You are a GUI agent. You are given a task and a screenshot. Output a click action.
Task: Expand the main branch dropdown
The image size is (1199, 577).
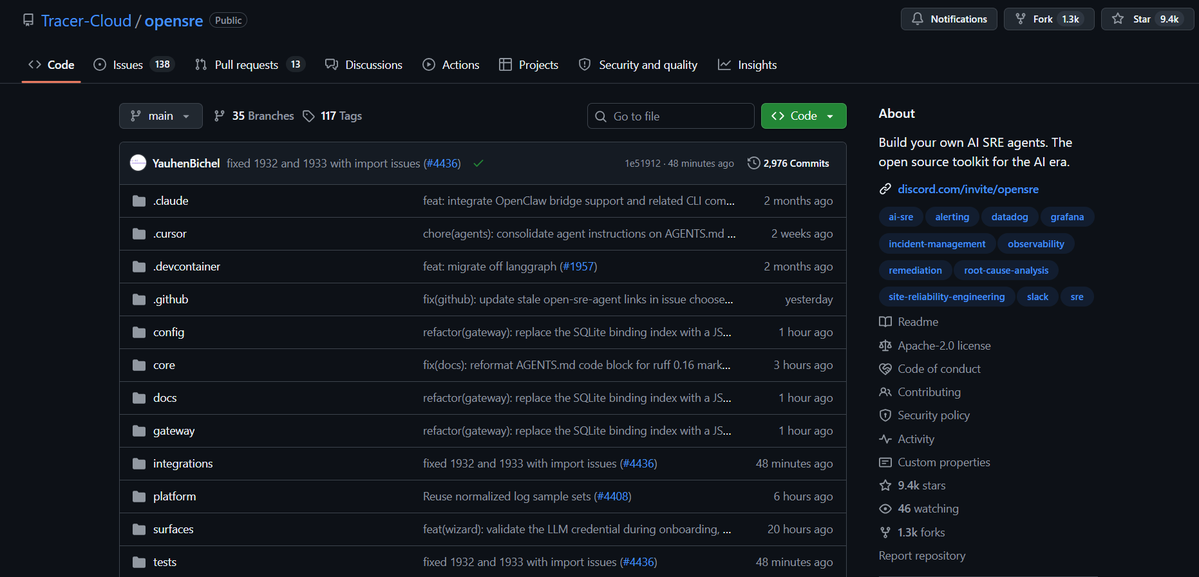(161, 116)
